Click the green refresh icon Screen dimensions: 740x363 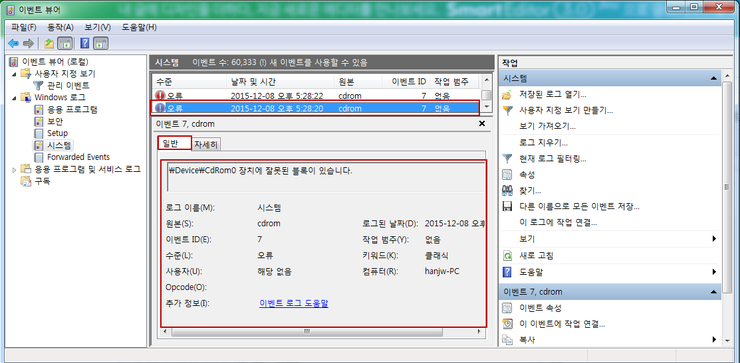[507, 255]
